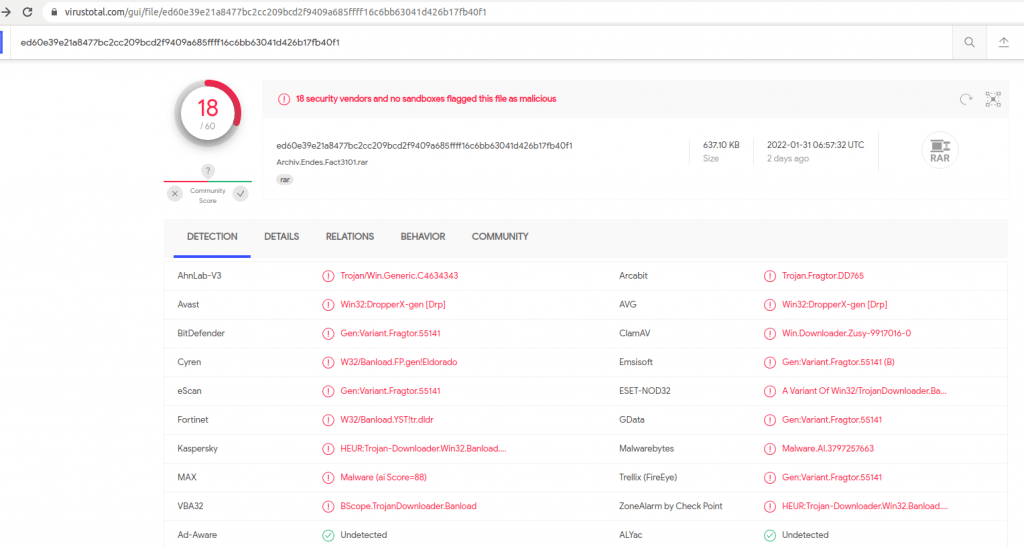Reanalyze the file with the circular arrow icon
This screenshot has width=1024, height=548.
[x=966, y=99]
